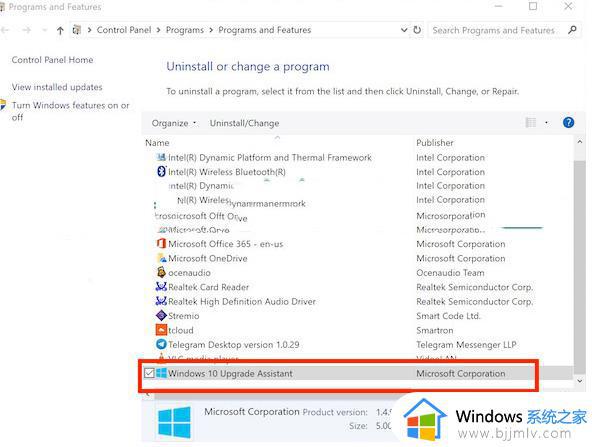592x447 pixels.
Task: Click Telegram Messenger LLP publisher cell
Action: coord(466,345)
